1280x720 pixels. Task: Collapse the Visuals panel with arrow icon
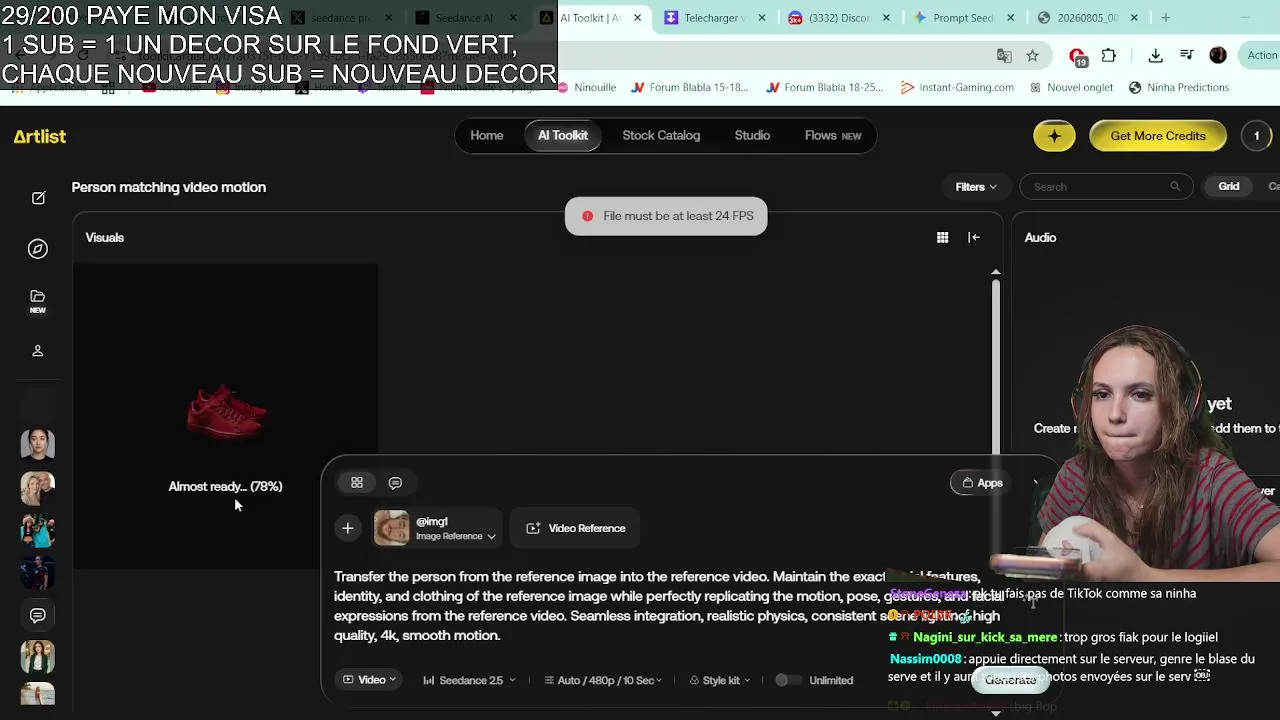click(974, 237)
